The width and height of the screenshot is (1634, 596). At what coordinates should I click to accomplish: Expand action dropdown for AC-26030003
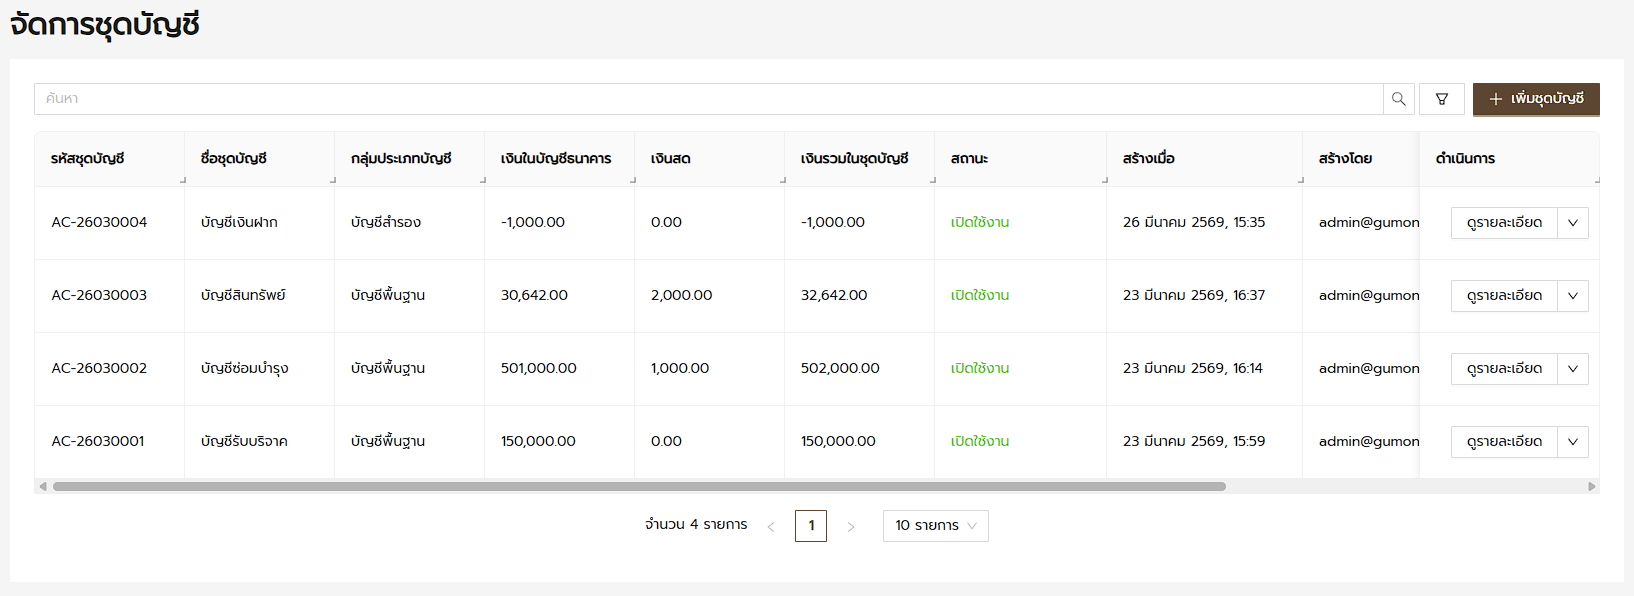tap(1572, 296)
